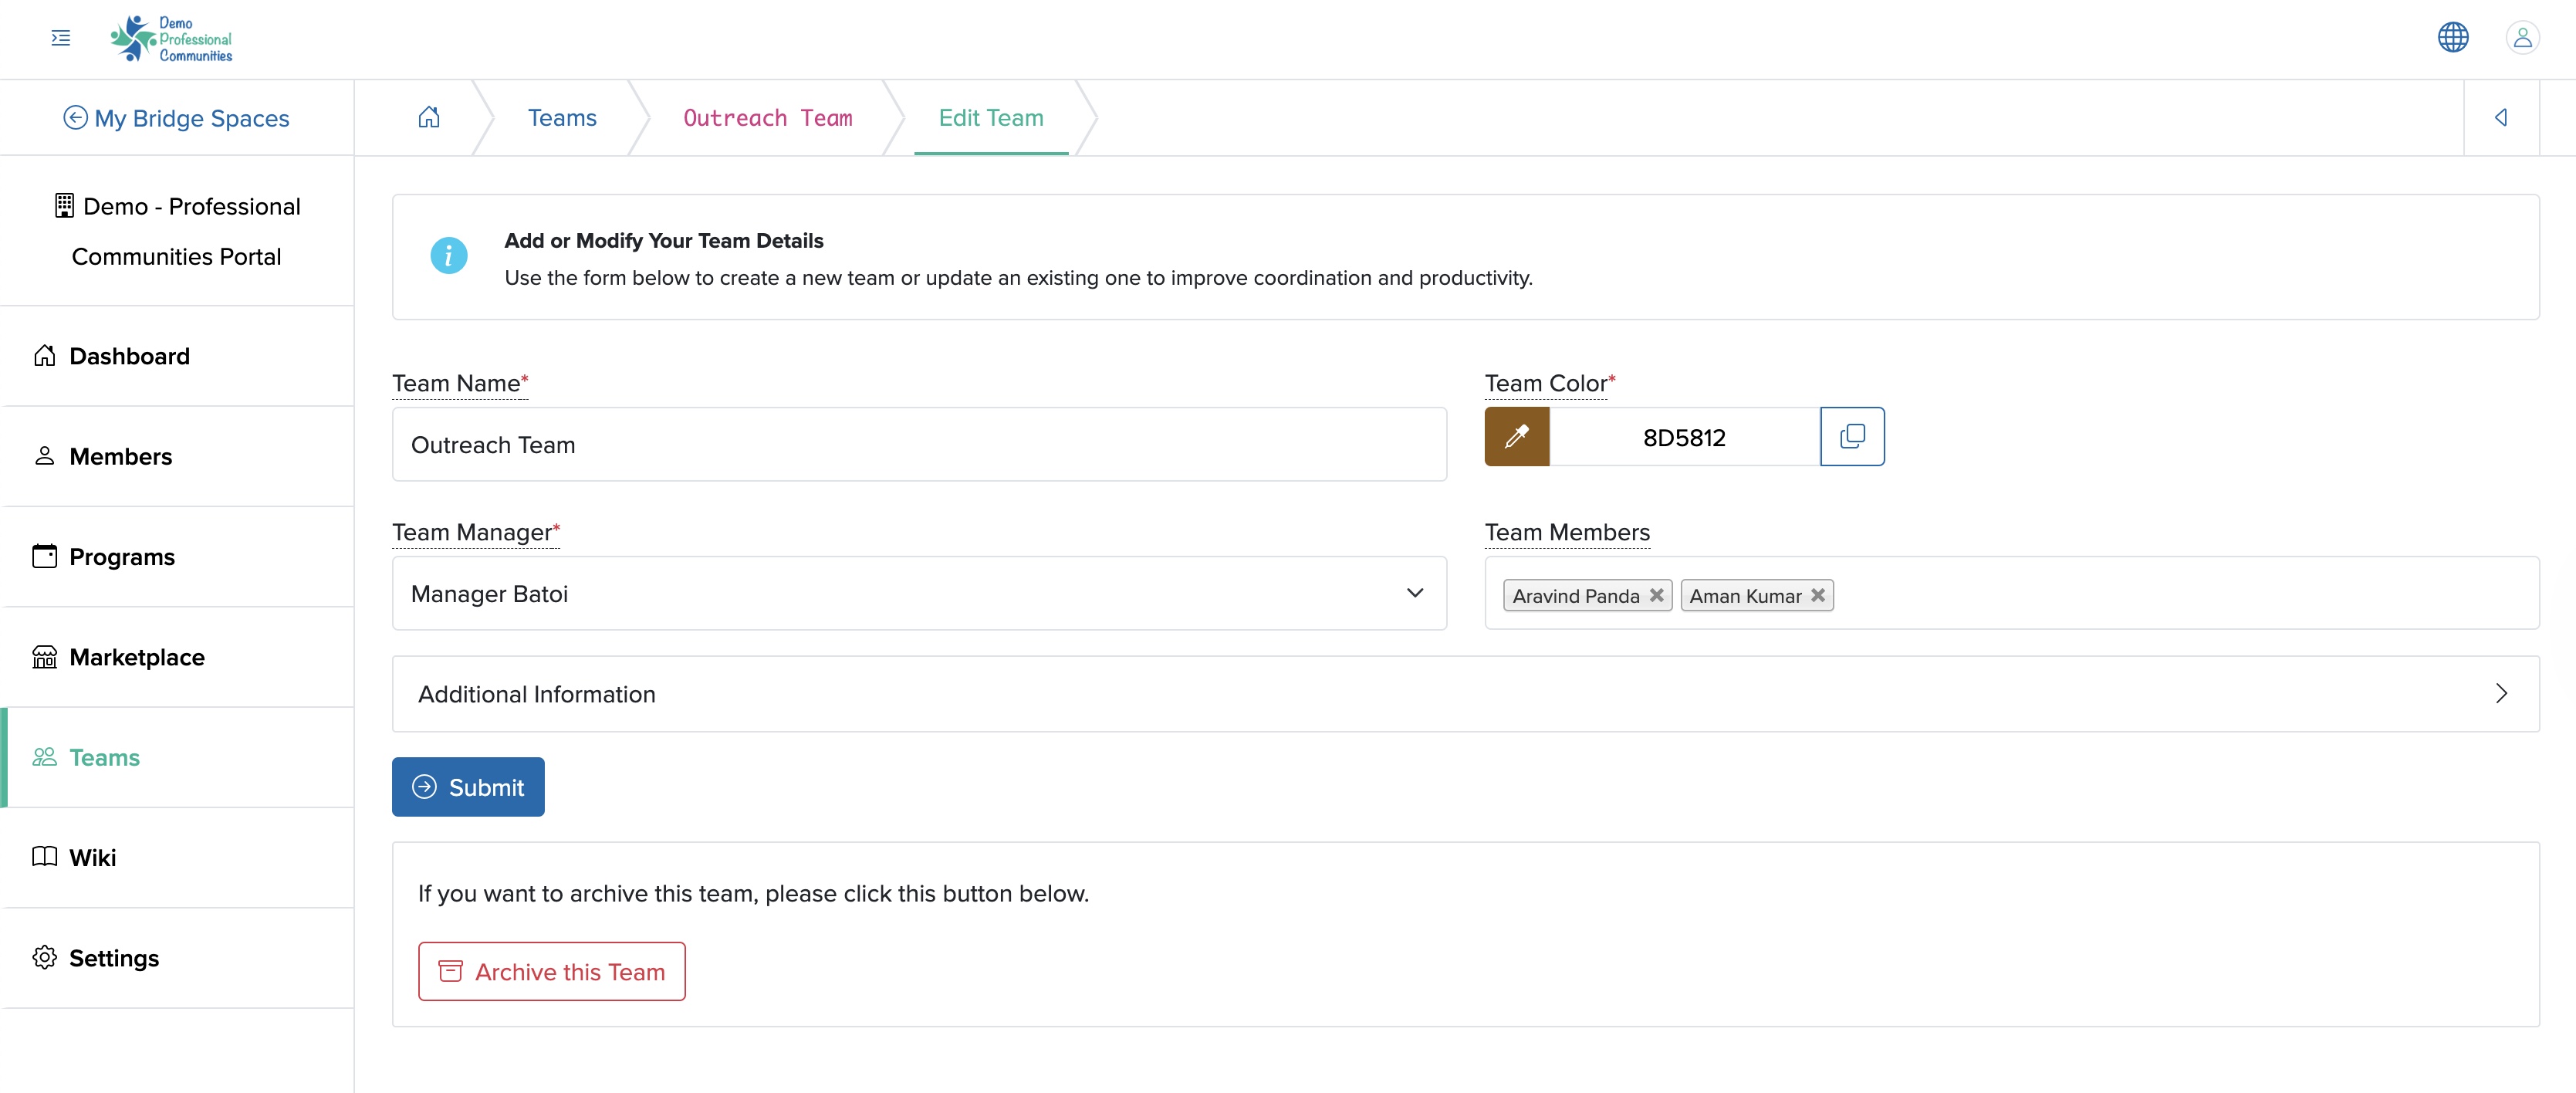Click the building icon beside portal name
The image size is (2576, 1093).
pos(64,206)
